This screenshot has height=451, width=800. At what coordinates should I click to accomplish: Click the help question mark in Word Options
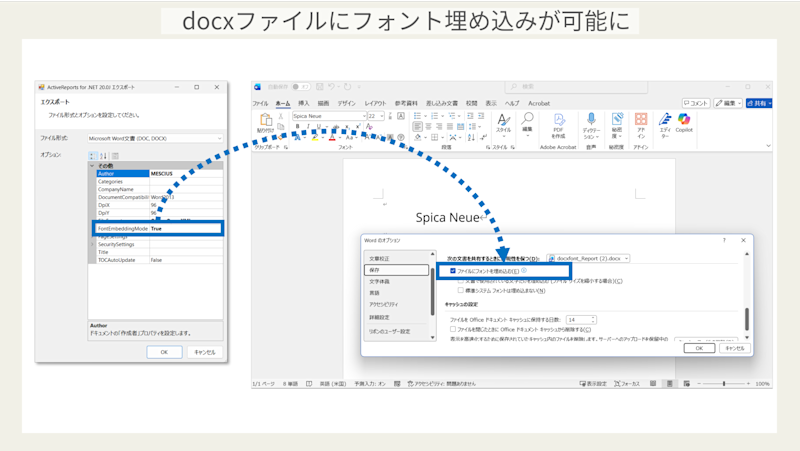tap(724, 240)
